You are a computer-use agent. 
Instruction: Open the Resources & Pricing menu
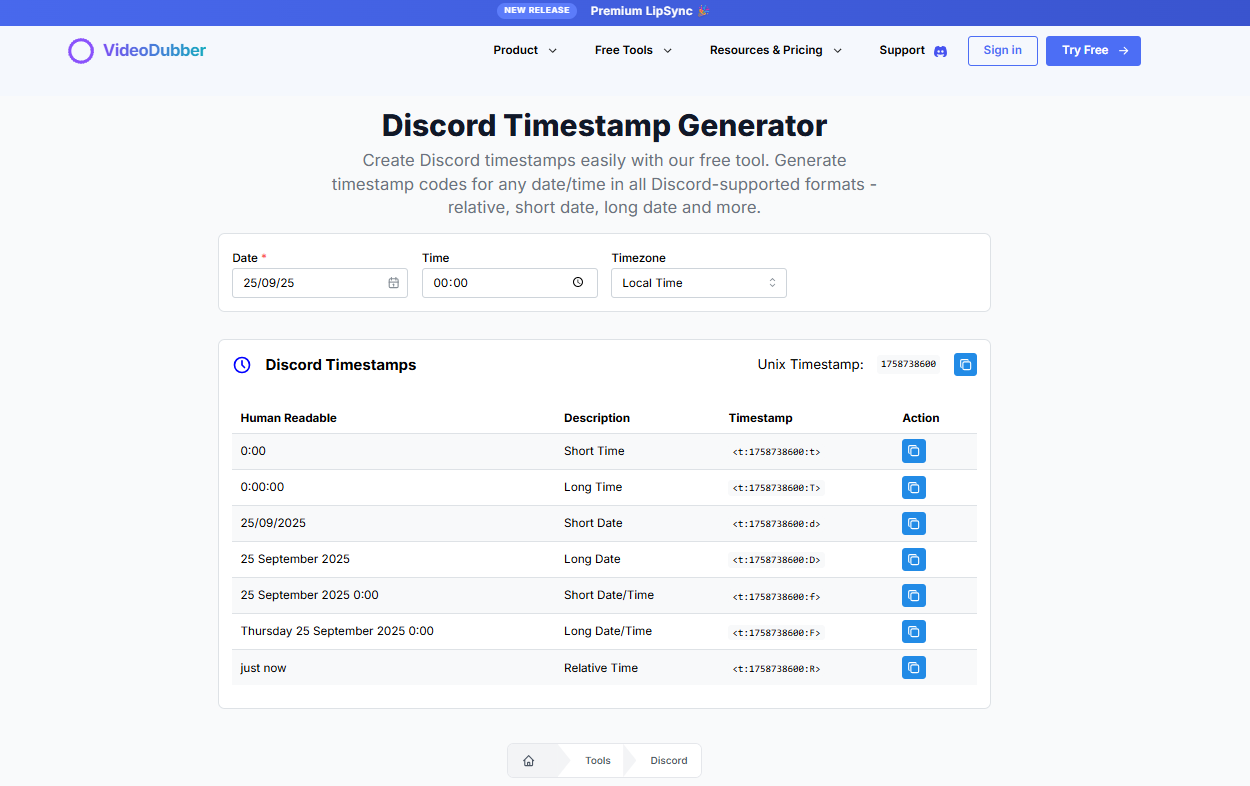pyautogui.click(x=775, y=50)
